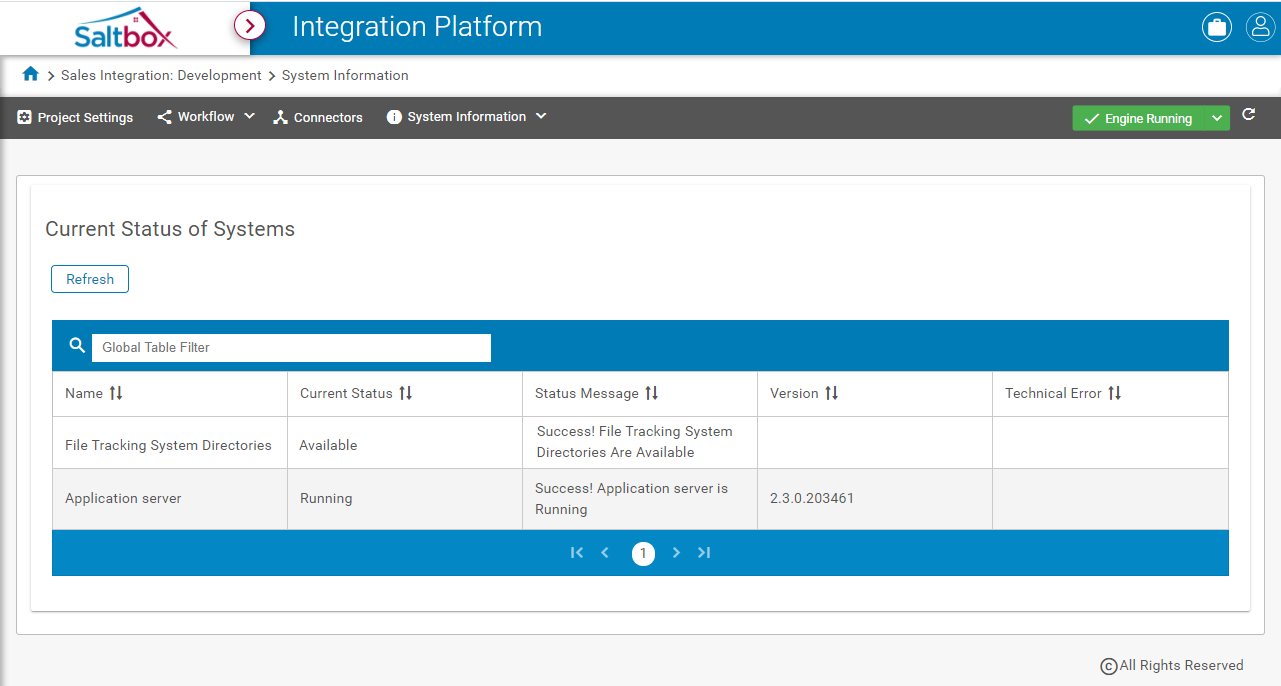
Task: Click Integration Platform title
Action: click(417, 27)
